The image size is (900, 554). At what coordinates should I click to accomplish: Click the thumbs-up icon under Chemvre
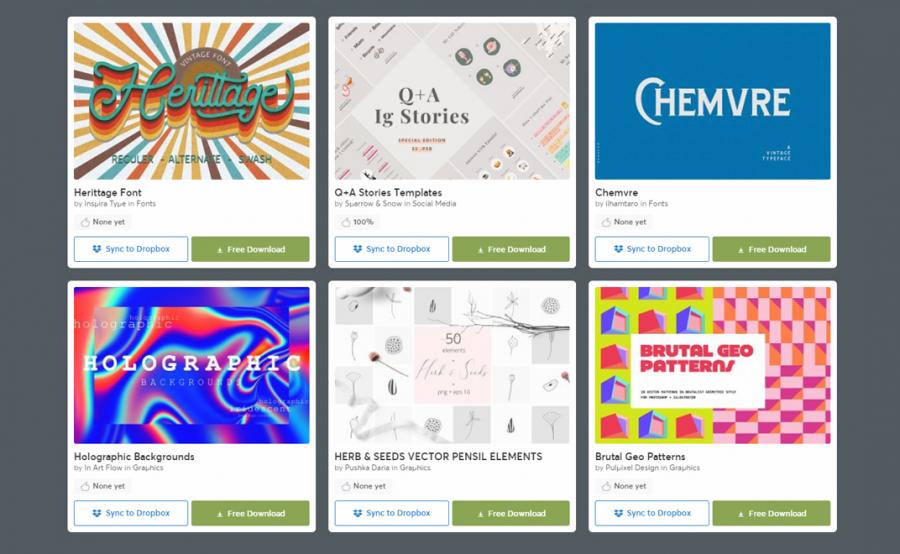click(606, 222)
